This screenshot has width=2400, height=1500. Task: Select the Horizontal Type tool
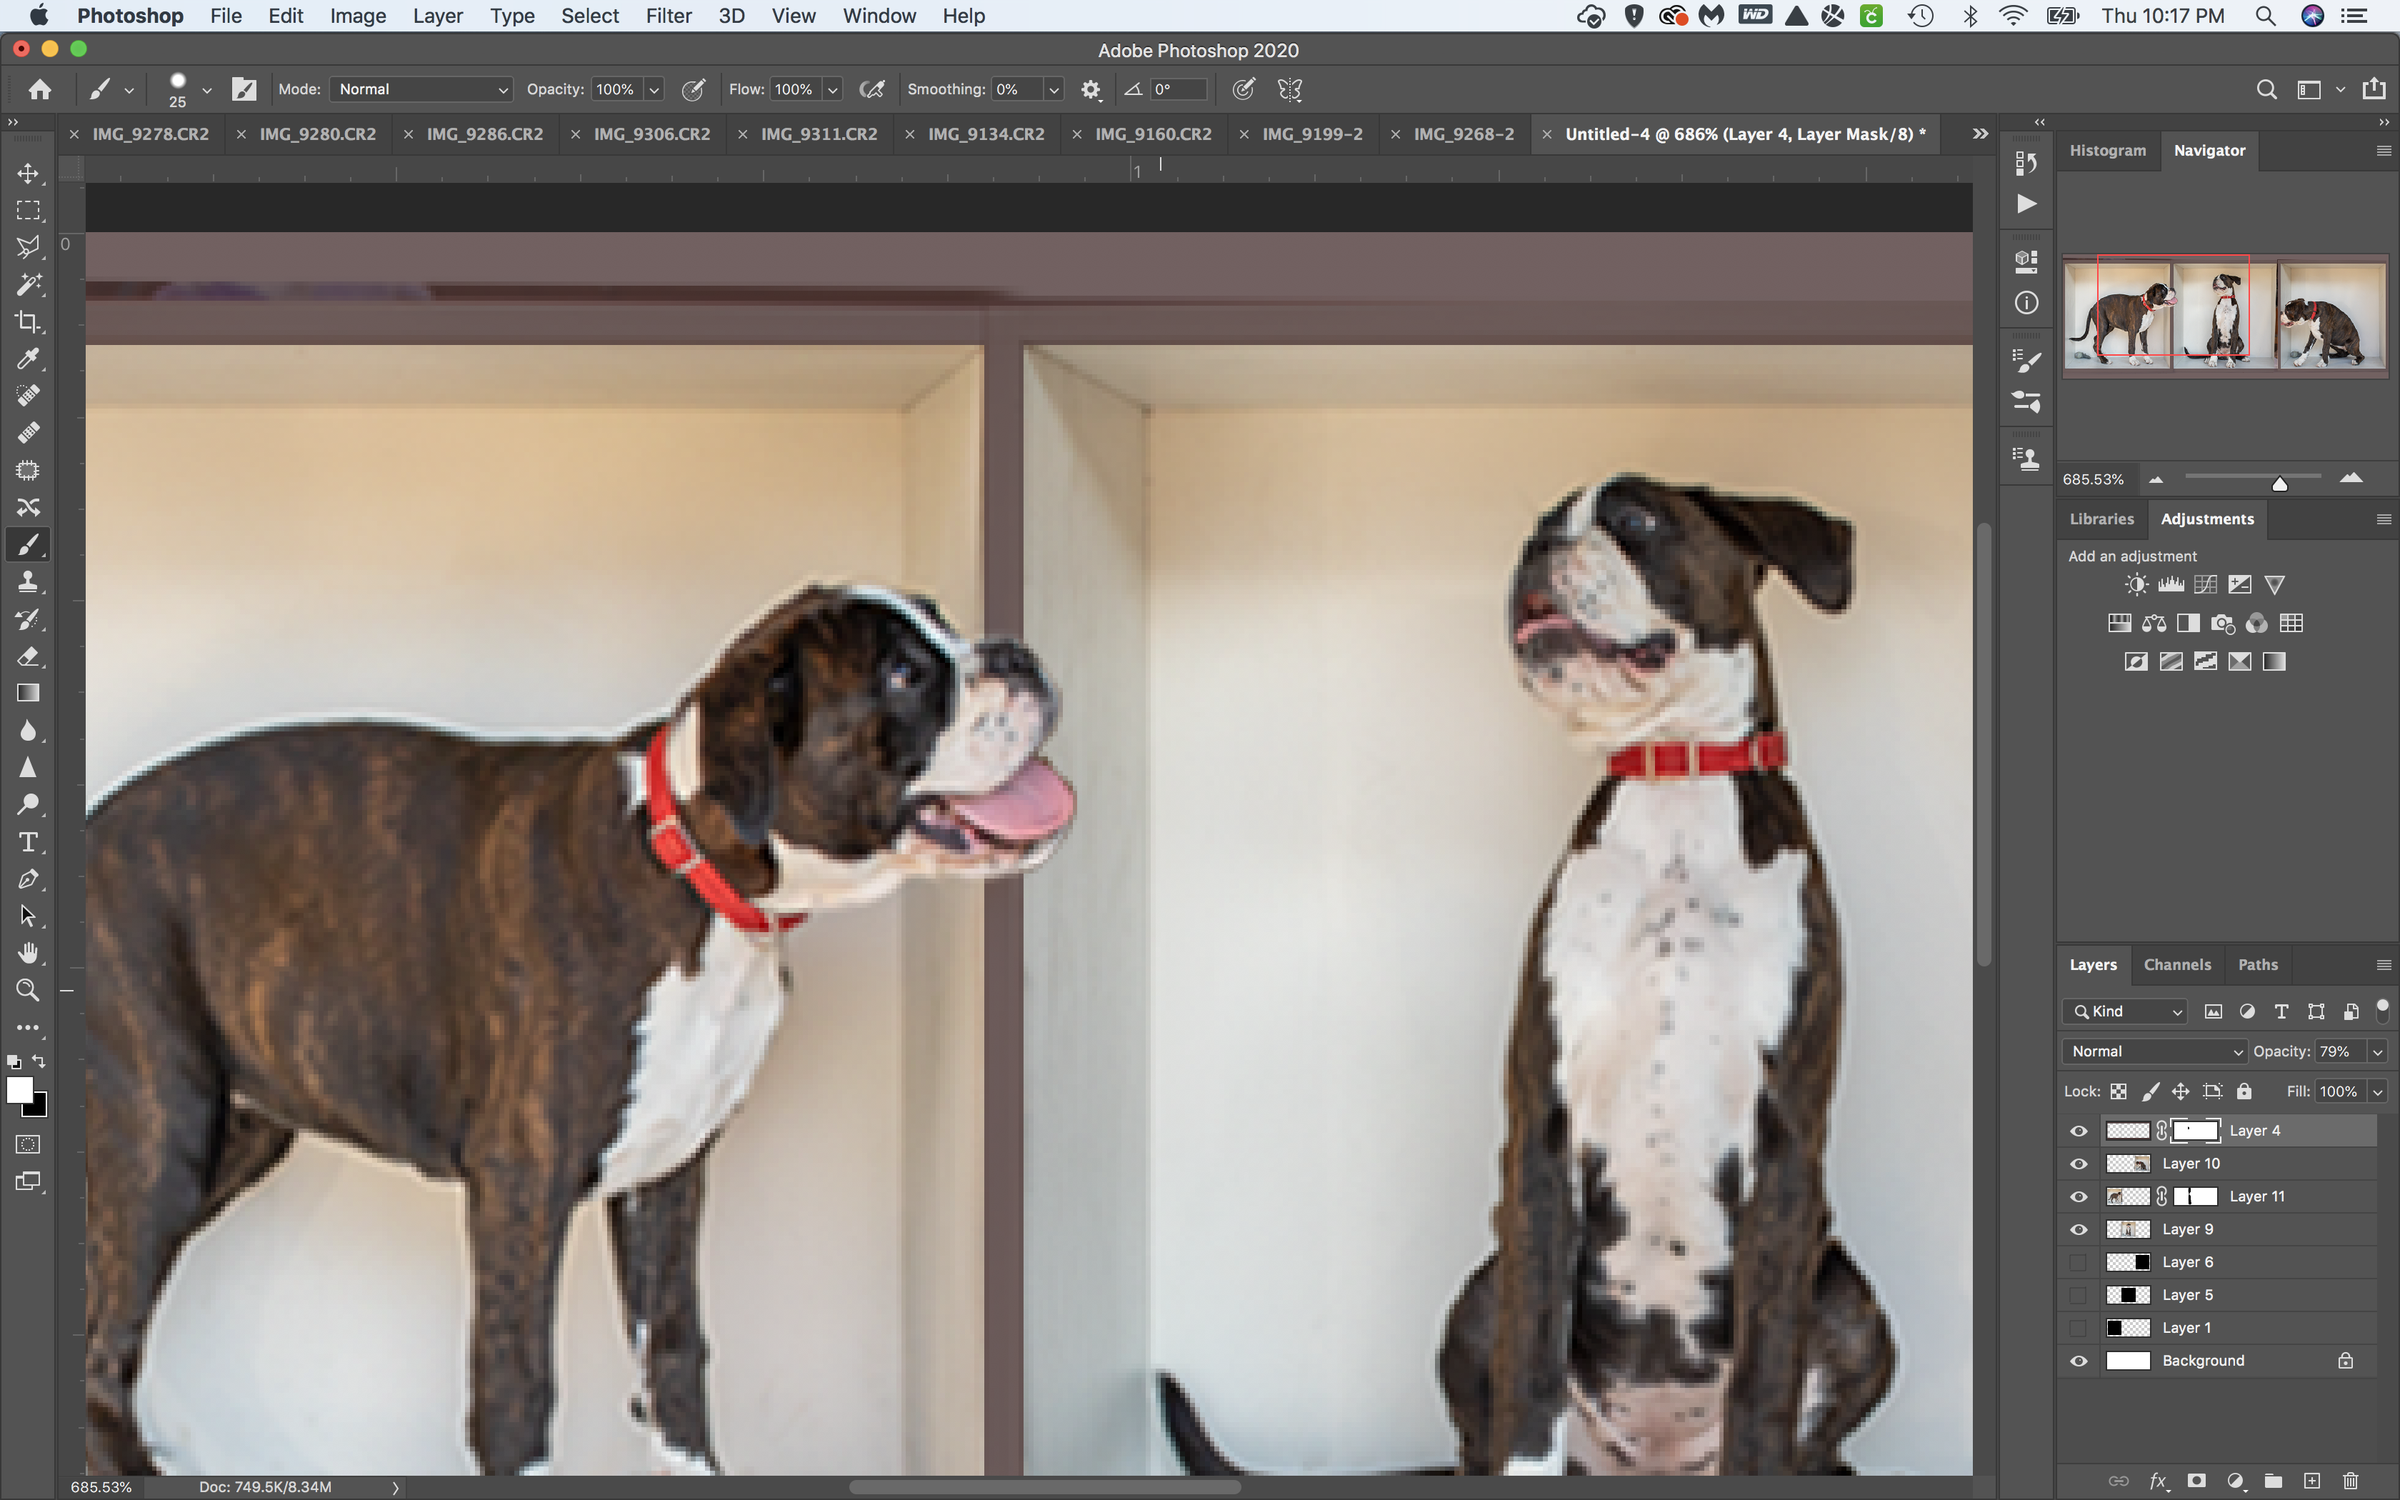click(x=28, y=842)
